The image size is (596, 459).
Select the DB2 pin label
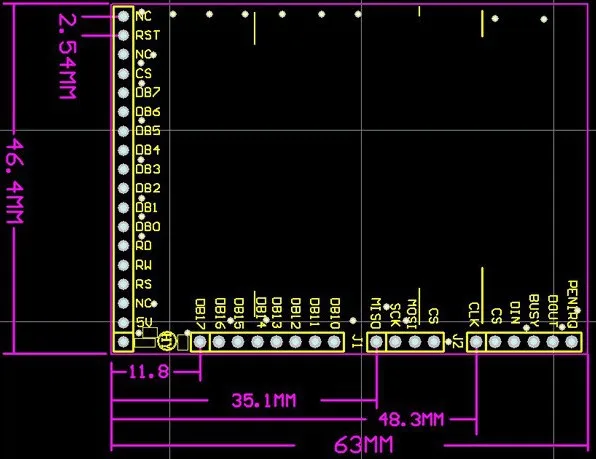[x=147, y=188]
